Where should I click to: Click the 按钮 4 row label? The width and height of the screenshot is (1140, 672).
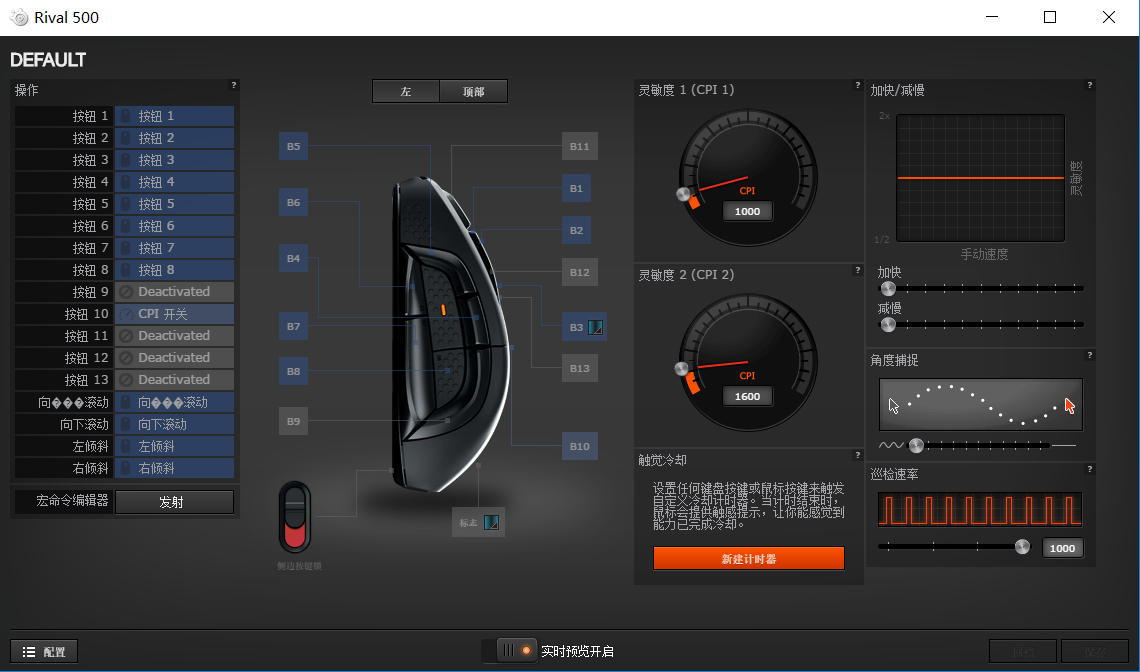(90, 182)
